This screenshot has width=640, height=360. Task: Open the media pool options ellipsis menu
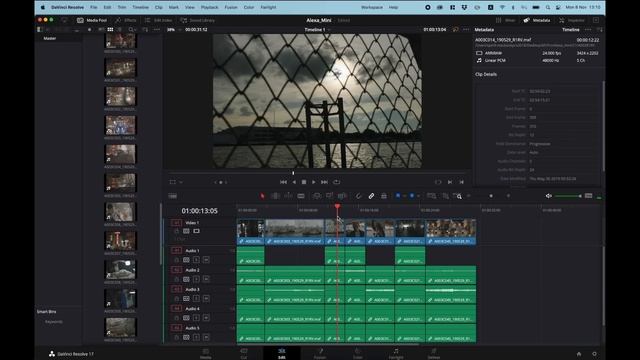[x=157, y=30]
